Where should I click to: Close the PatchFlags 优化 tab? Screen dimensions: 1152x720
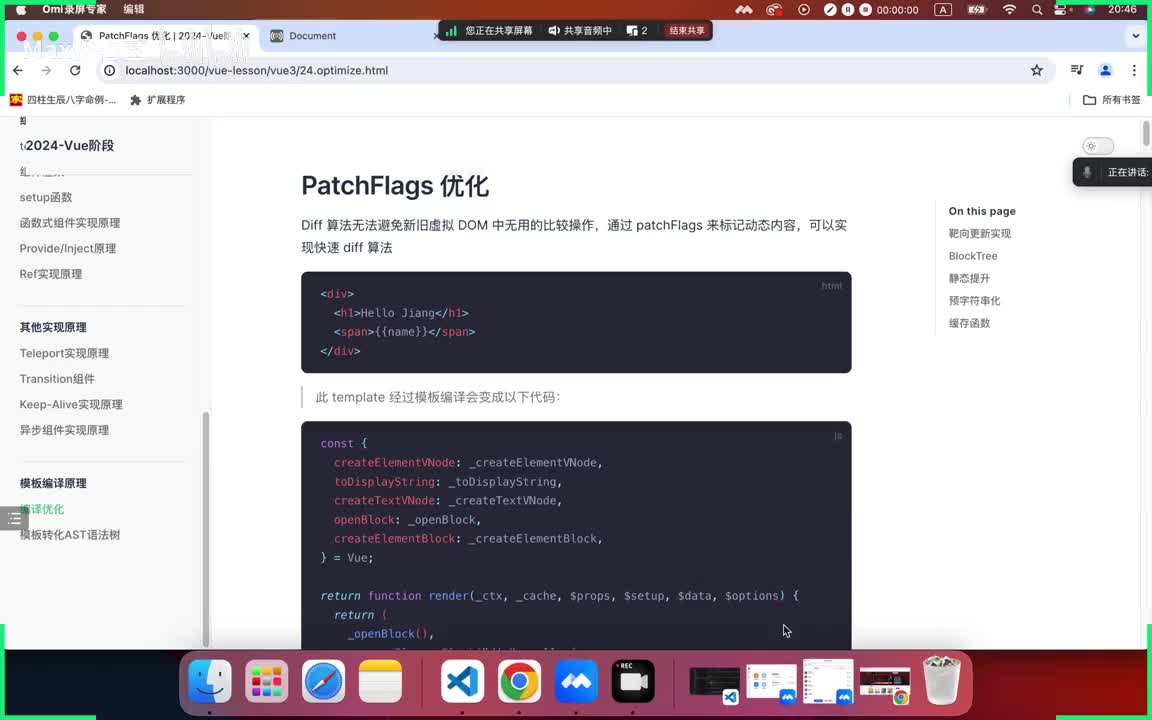coord(246,35)
